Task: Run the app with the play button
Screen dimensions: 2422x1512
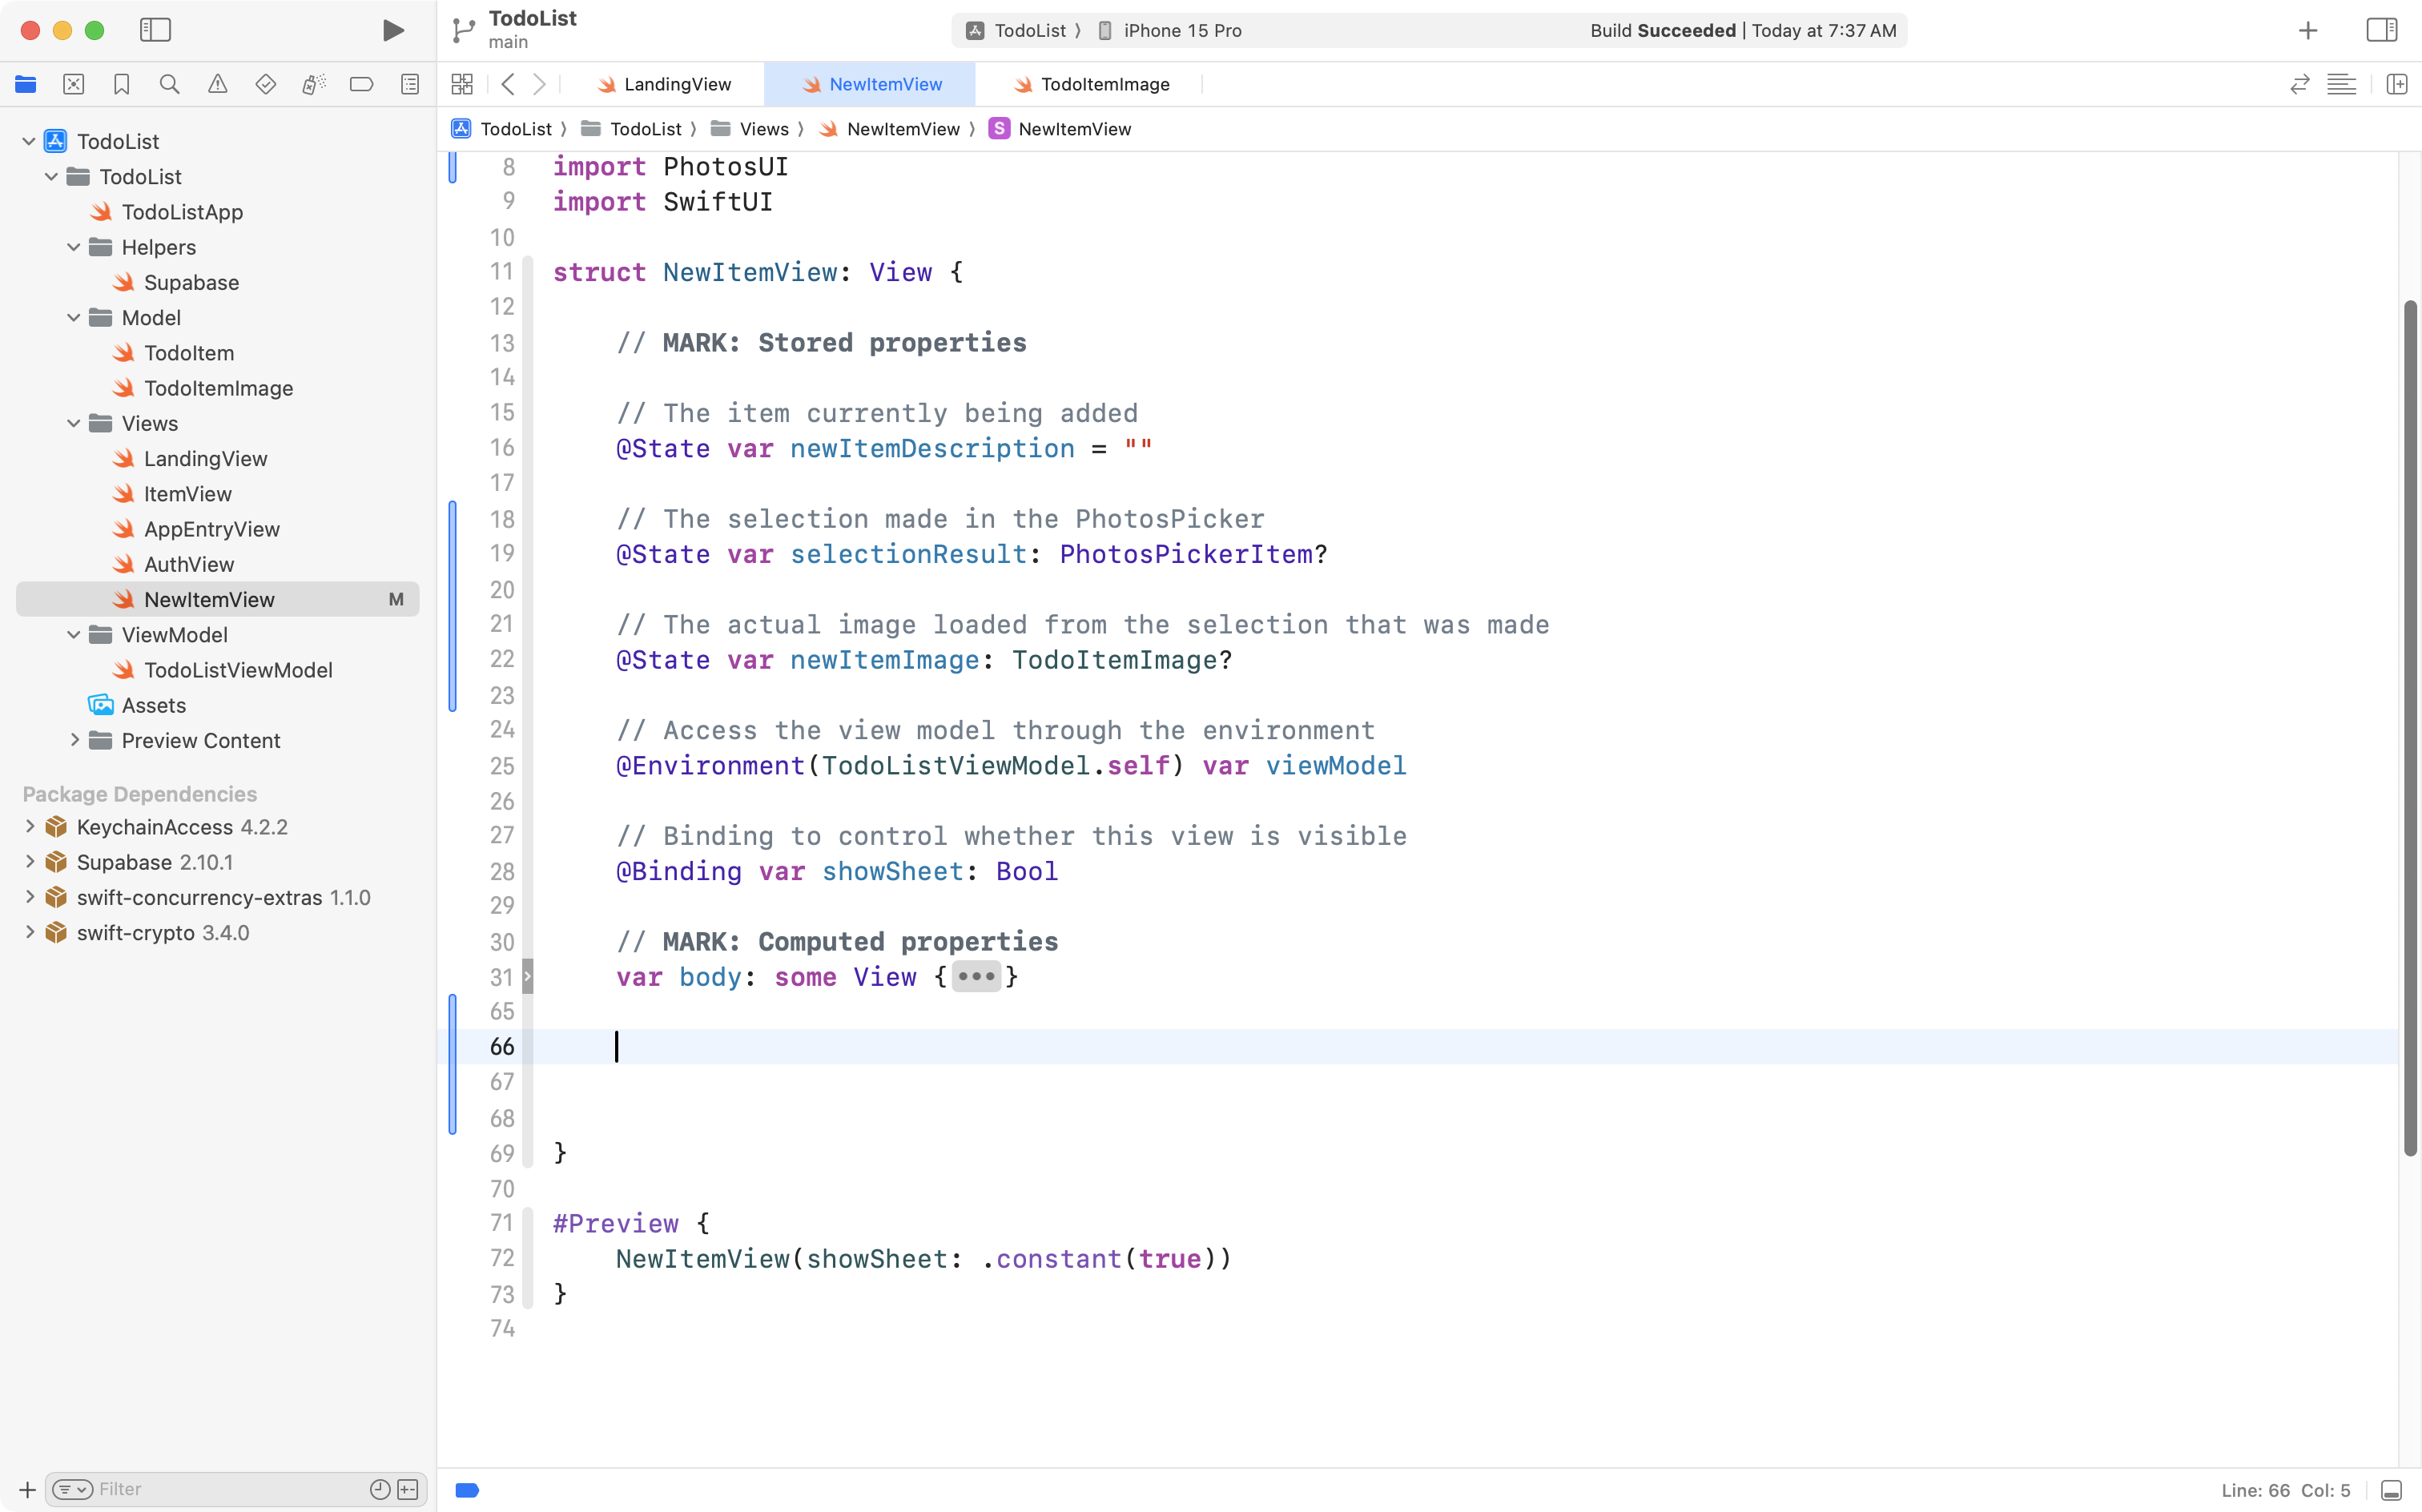Action: coord(393,30)
